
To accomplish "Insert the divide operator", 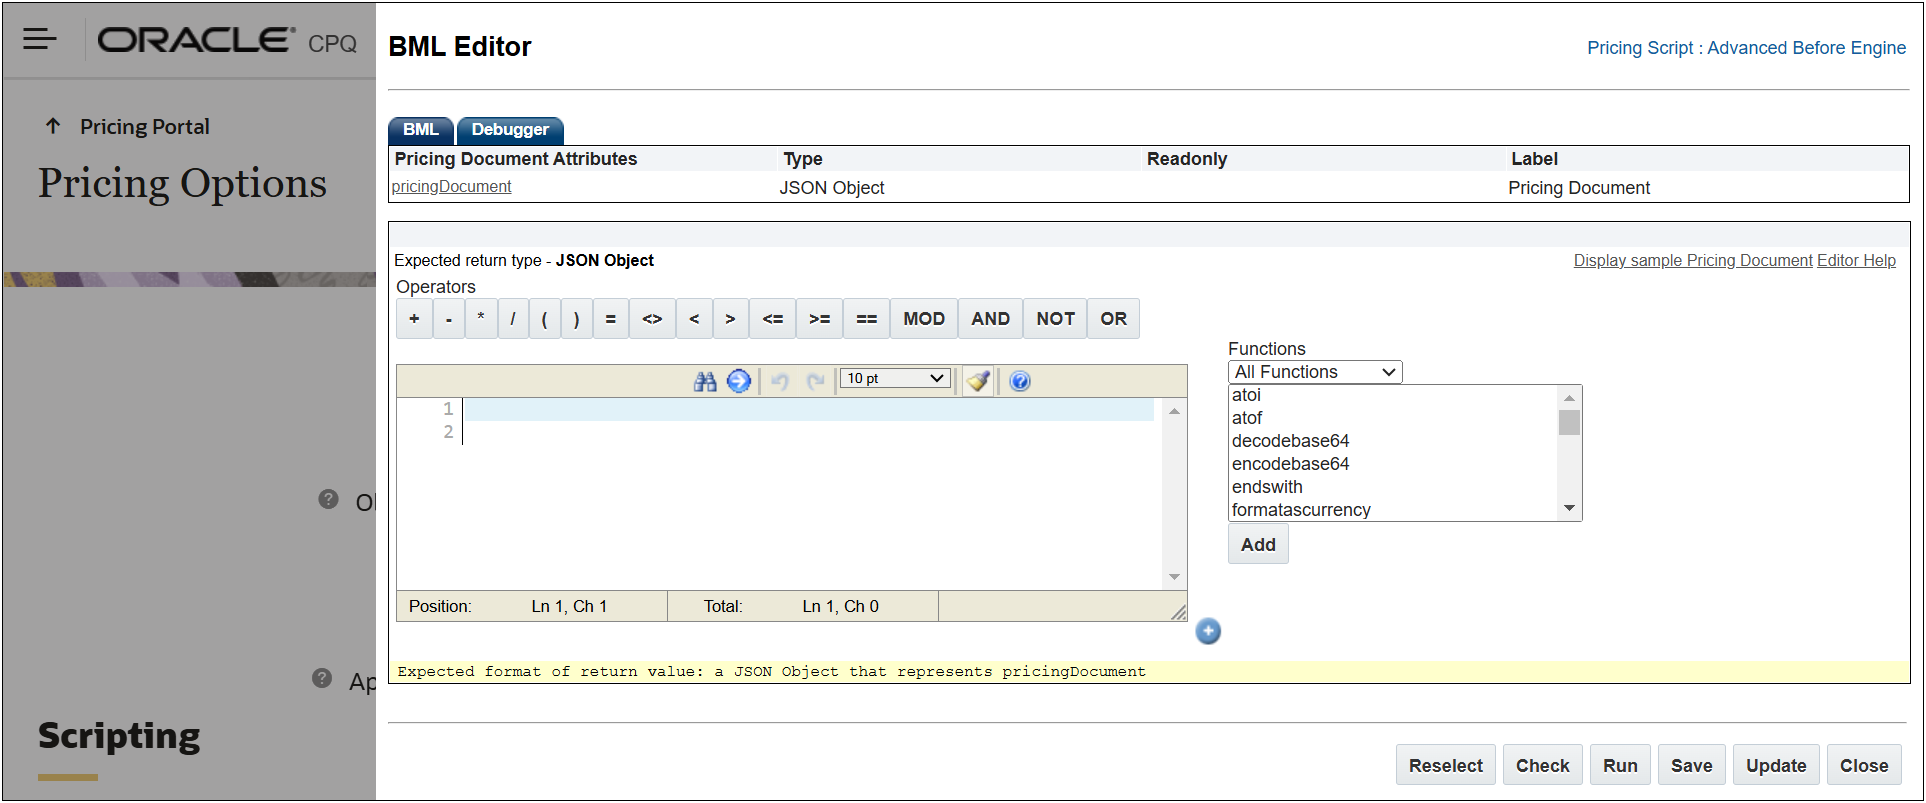I will click(x=513, y=319).
